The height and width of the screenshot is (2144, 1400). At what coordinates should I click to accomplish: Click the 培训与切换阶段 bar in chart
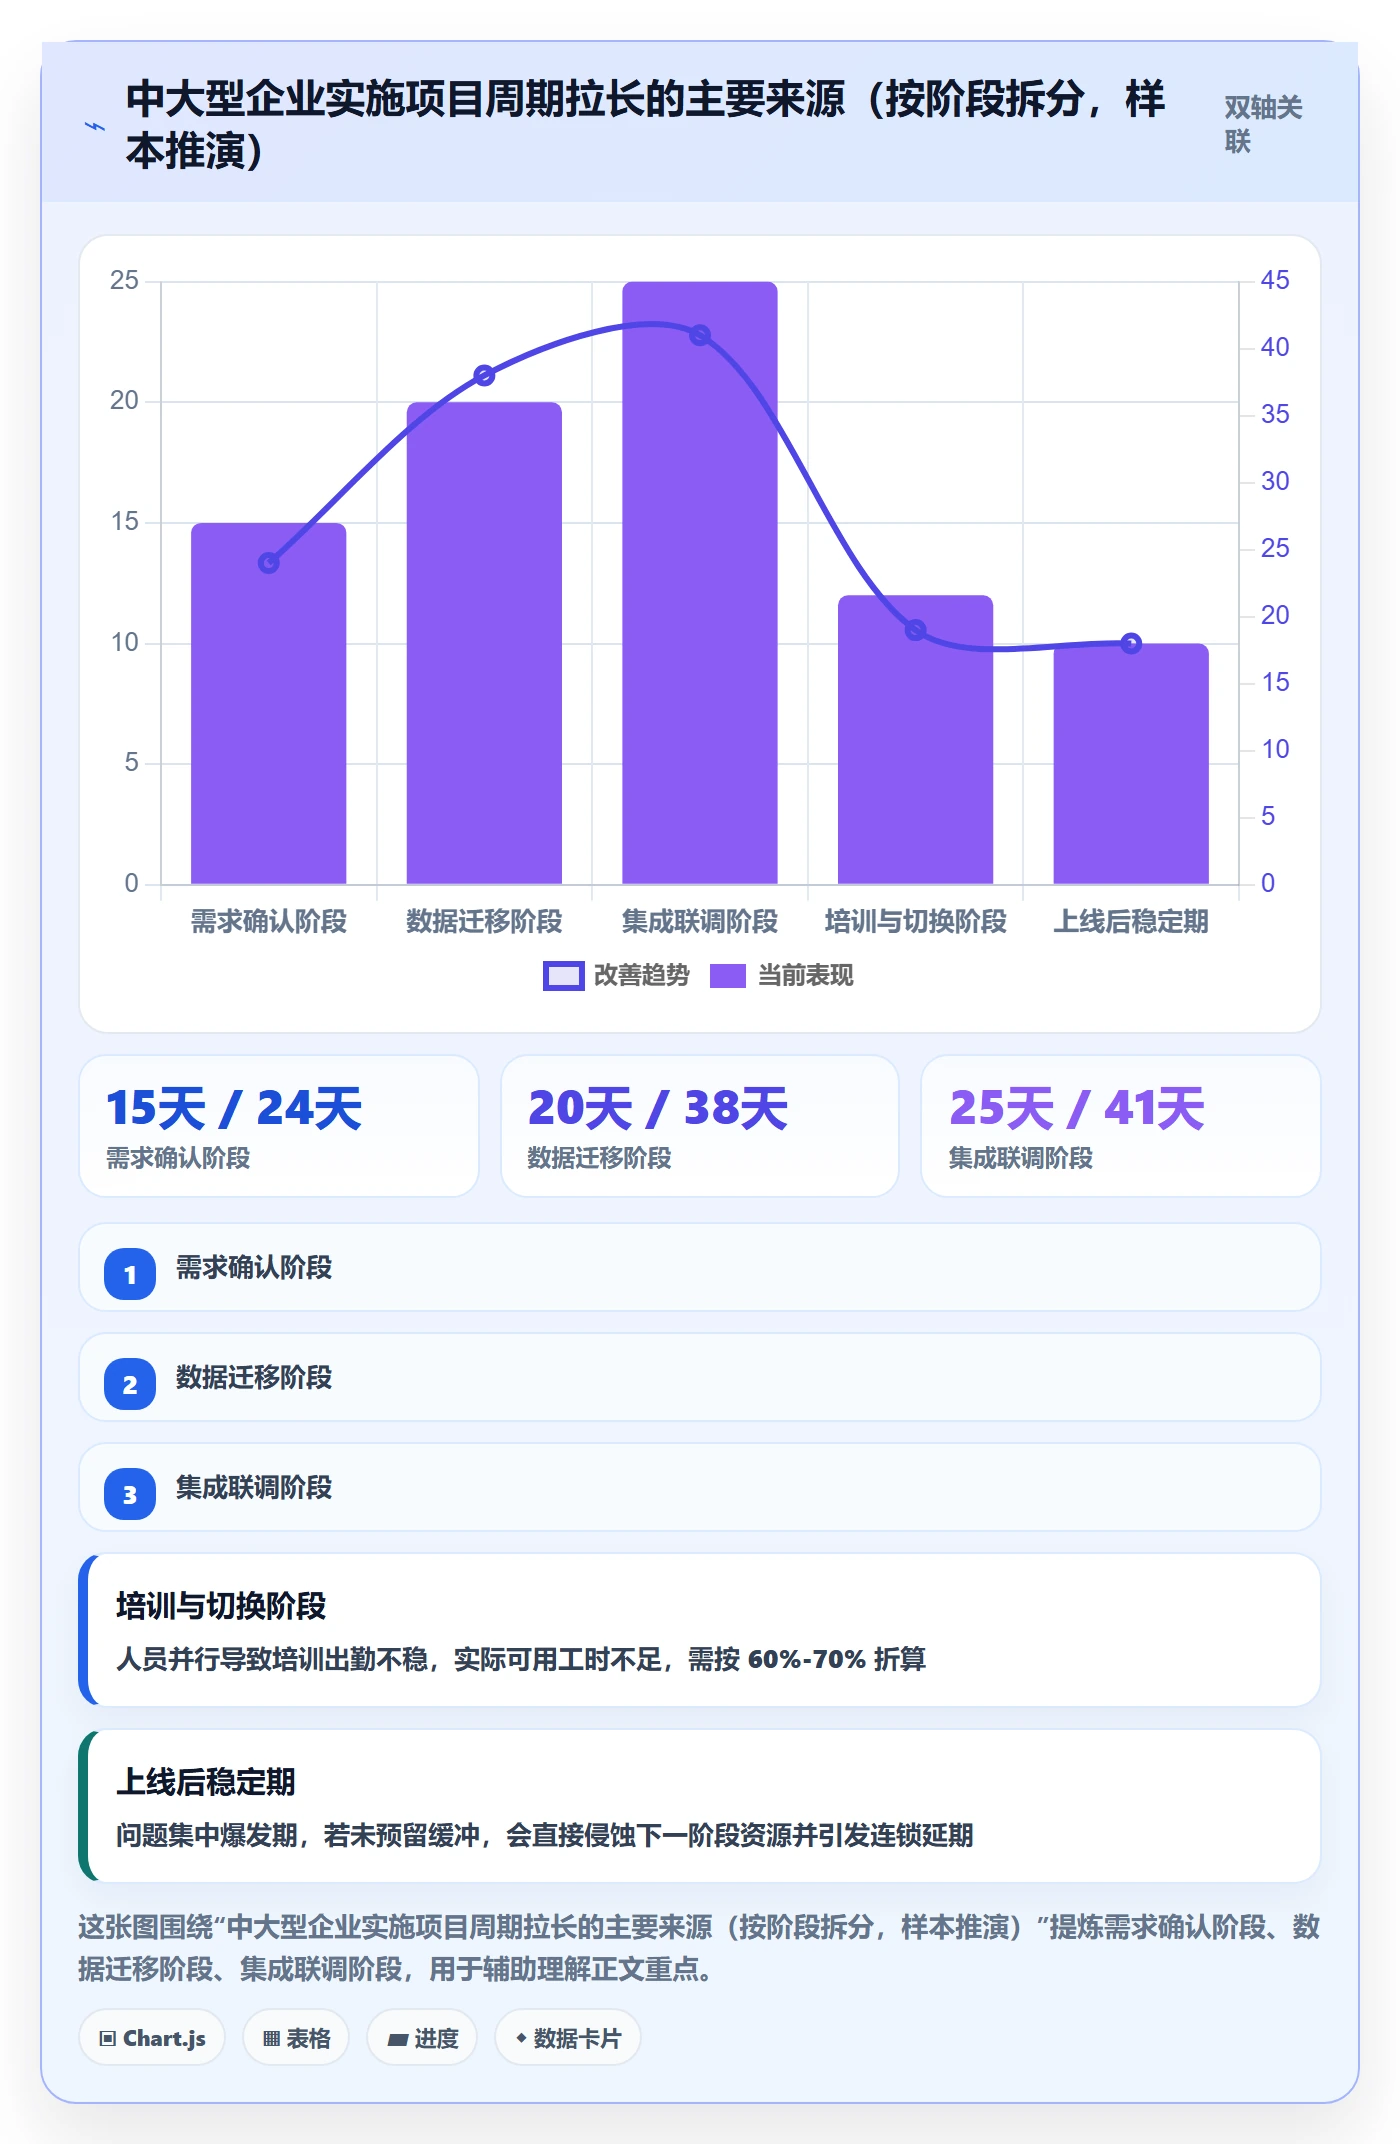(915, 740)
